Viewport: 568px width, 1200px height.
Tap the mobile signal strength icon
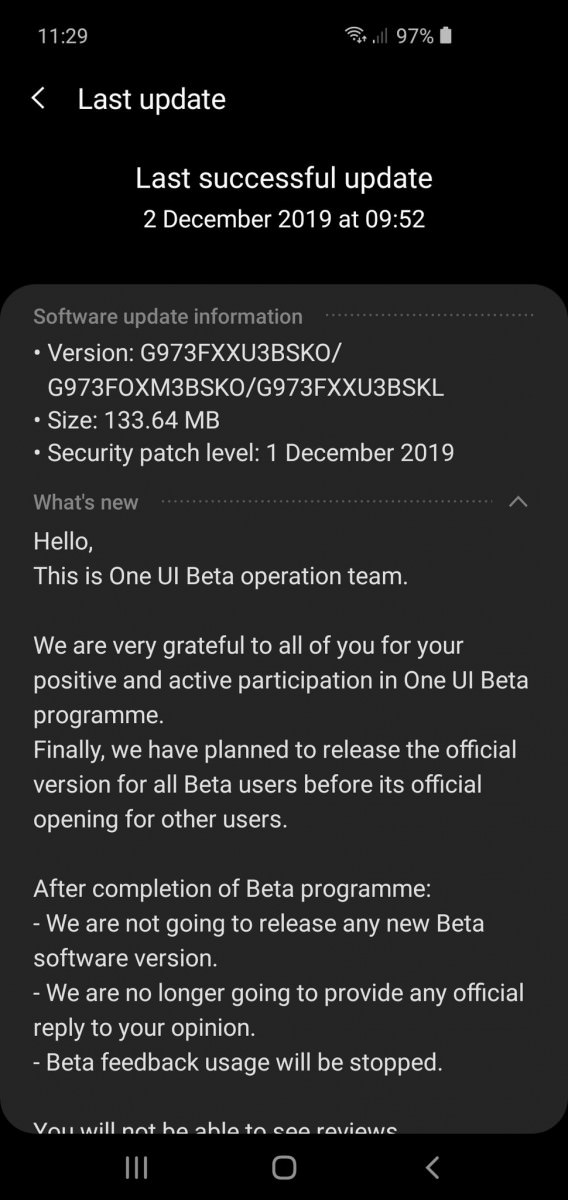coord(380,37)
